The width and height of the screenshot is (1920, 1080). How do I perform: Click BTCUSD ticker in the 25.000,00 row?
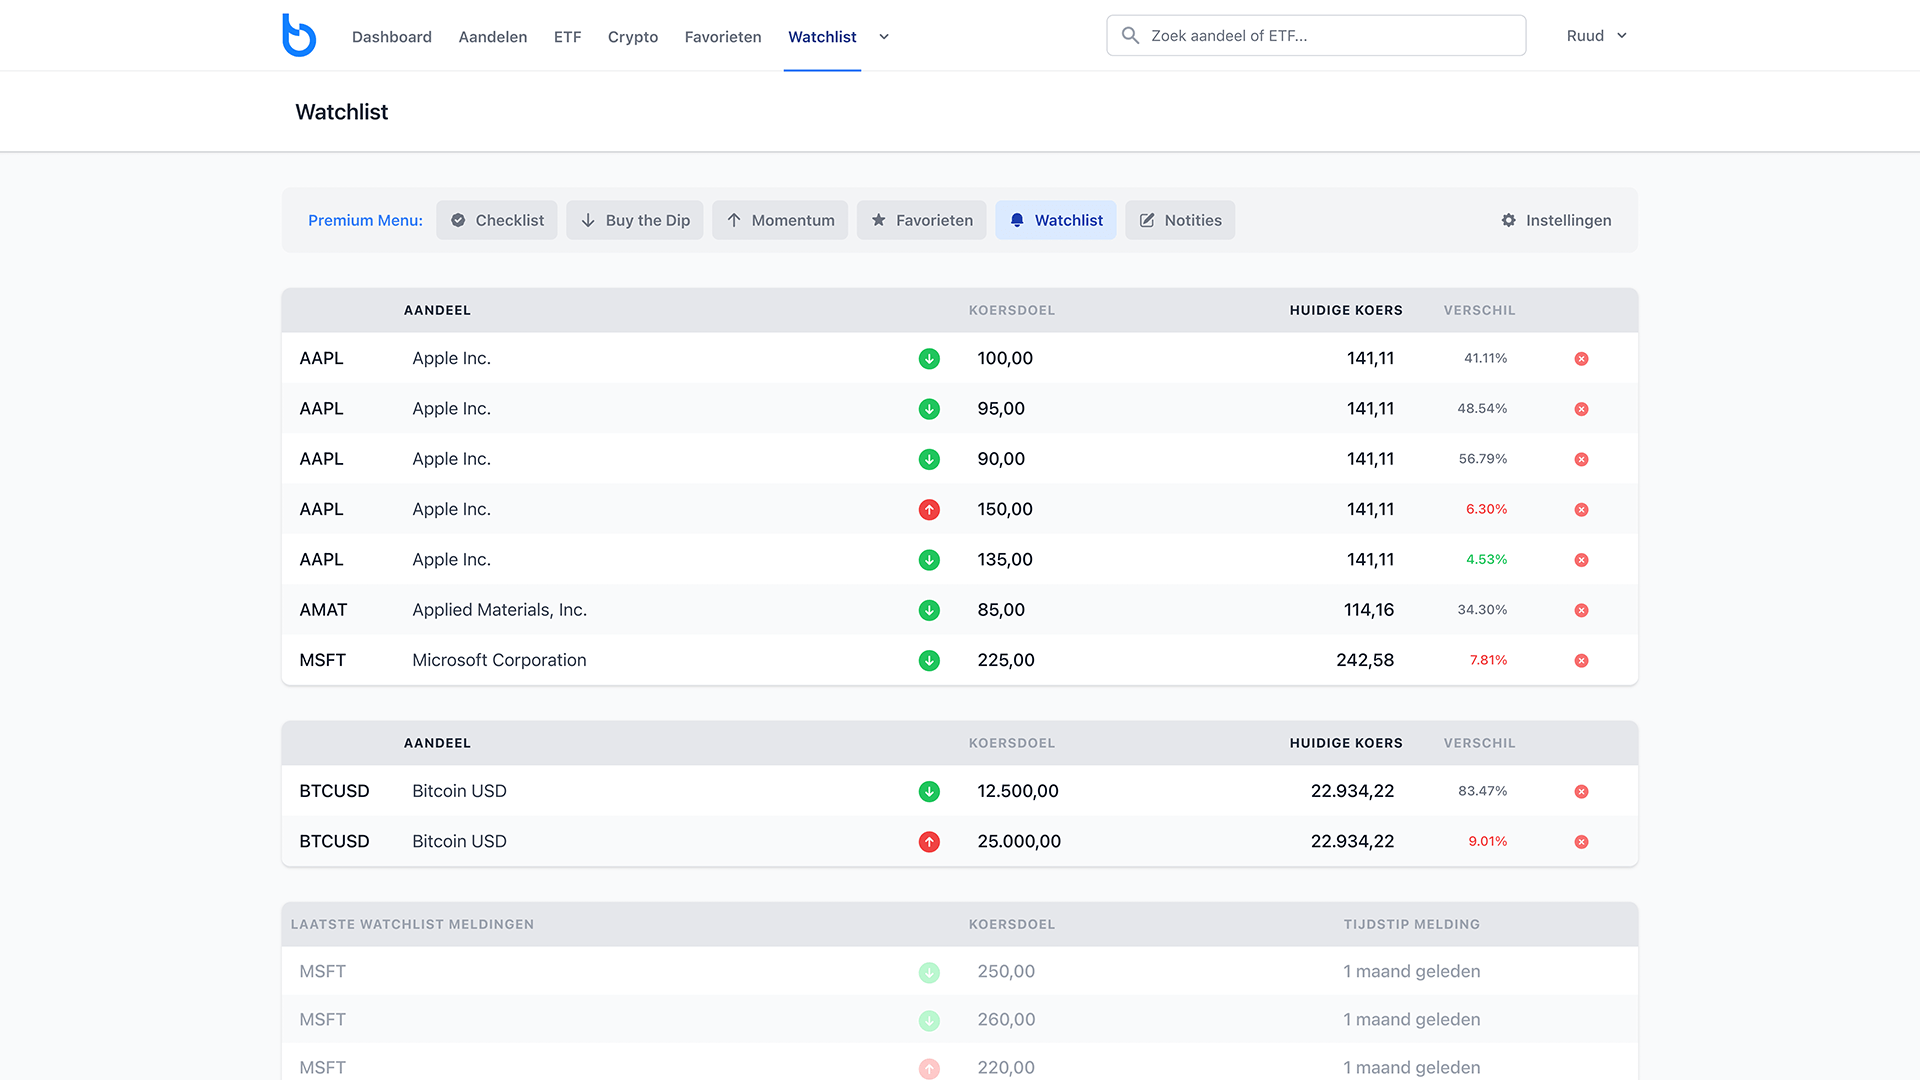pyautogui.click(x=334, y=841)
